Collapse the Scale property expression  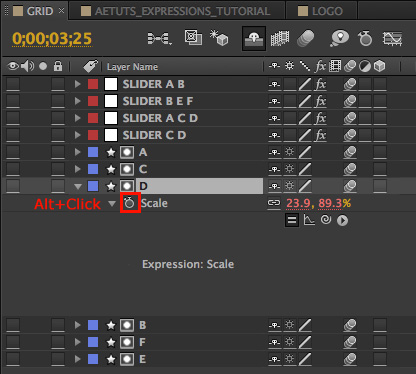112,203
